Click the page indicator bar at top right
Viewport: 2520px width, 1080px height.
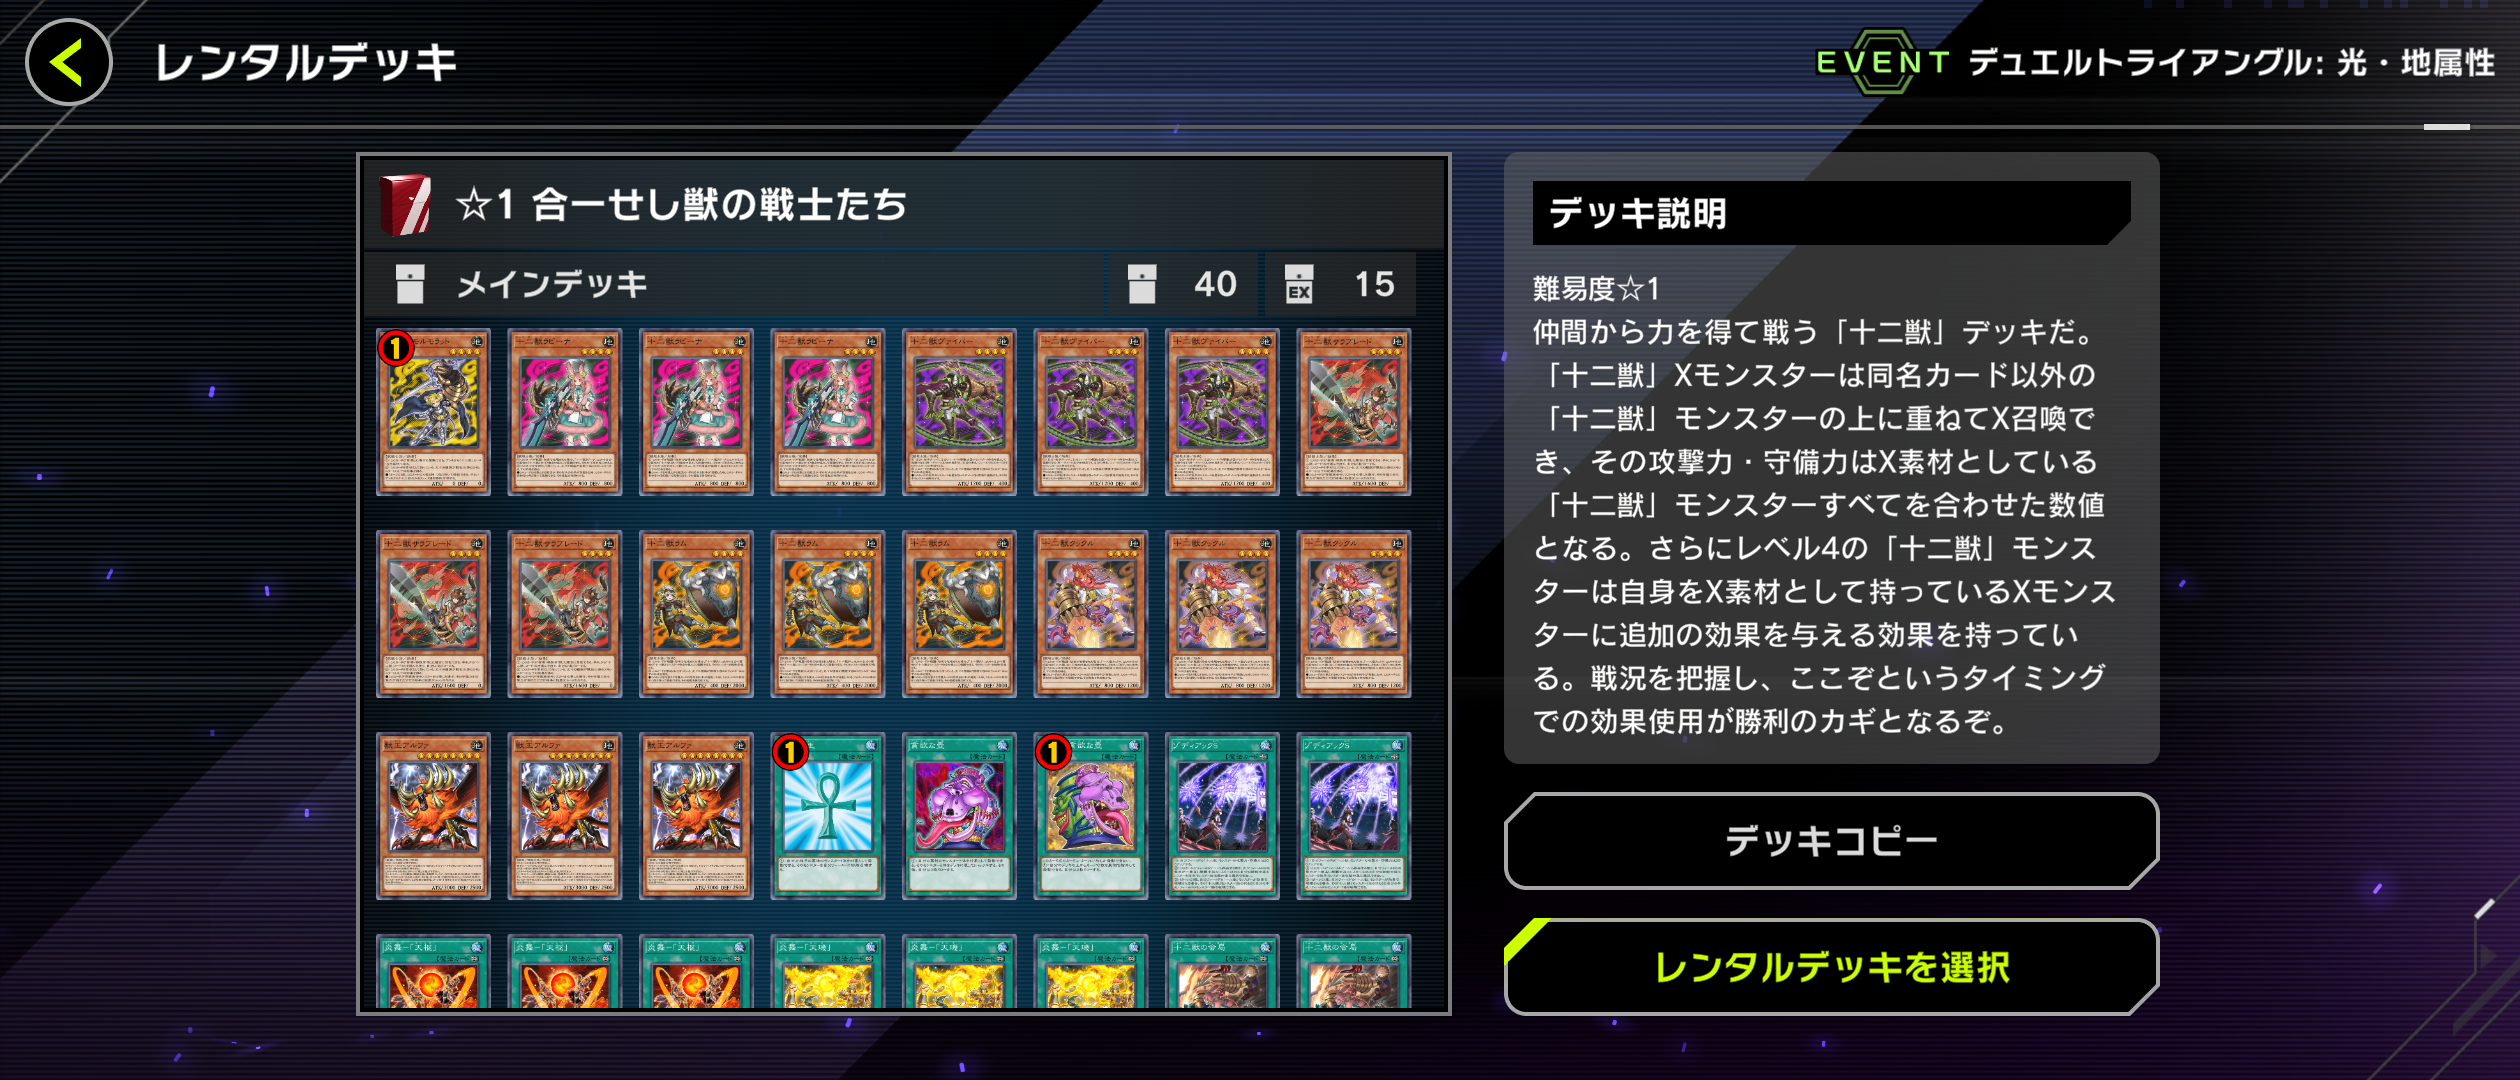point(2446,127)
